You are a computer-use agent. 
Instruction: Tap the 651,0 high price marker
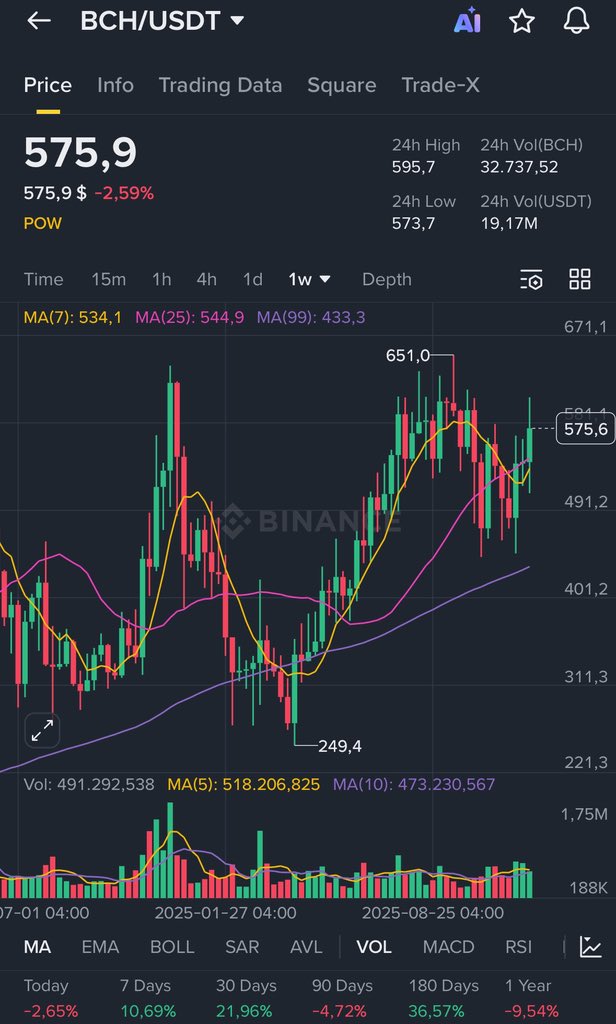pyautogui.click(x=408, y=355)
